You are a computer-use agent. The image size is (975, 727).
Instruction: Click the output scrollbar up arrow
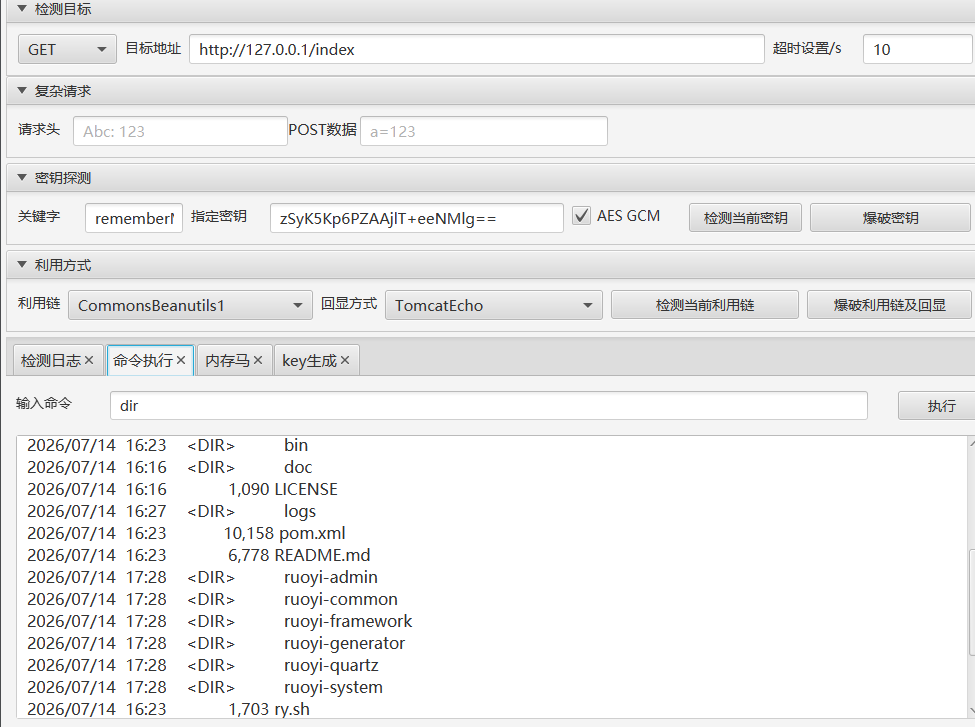click(971, 443)
